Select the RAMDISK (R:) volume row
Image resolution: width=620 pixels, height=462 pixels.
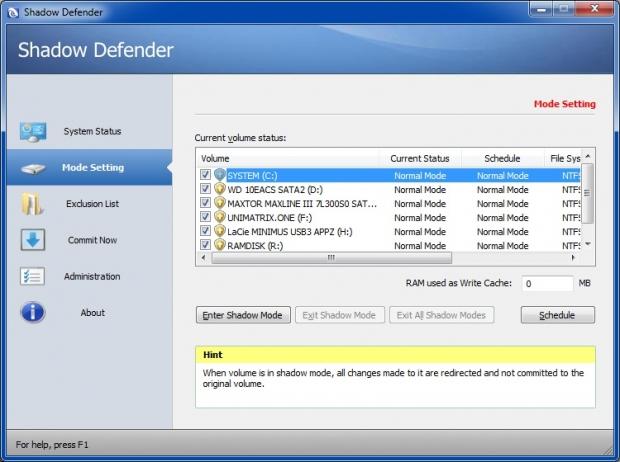tap(388, 245)
